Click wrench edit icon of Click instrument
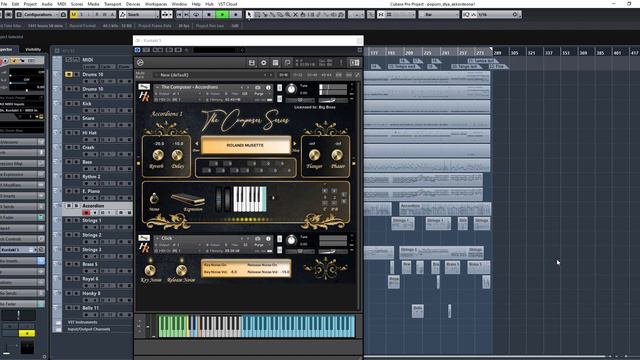This screenshot has width=640, height=360. tap(144, 238)
